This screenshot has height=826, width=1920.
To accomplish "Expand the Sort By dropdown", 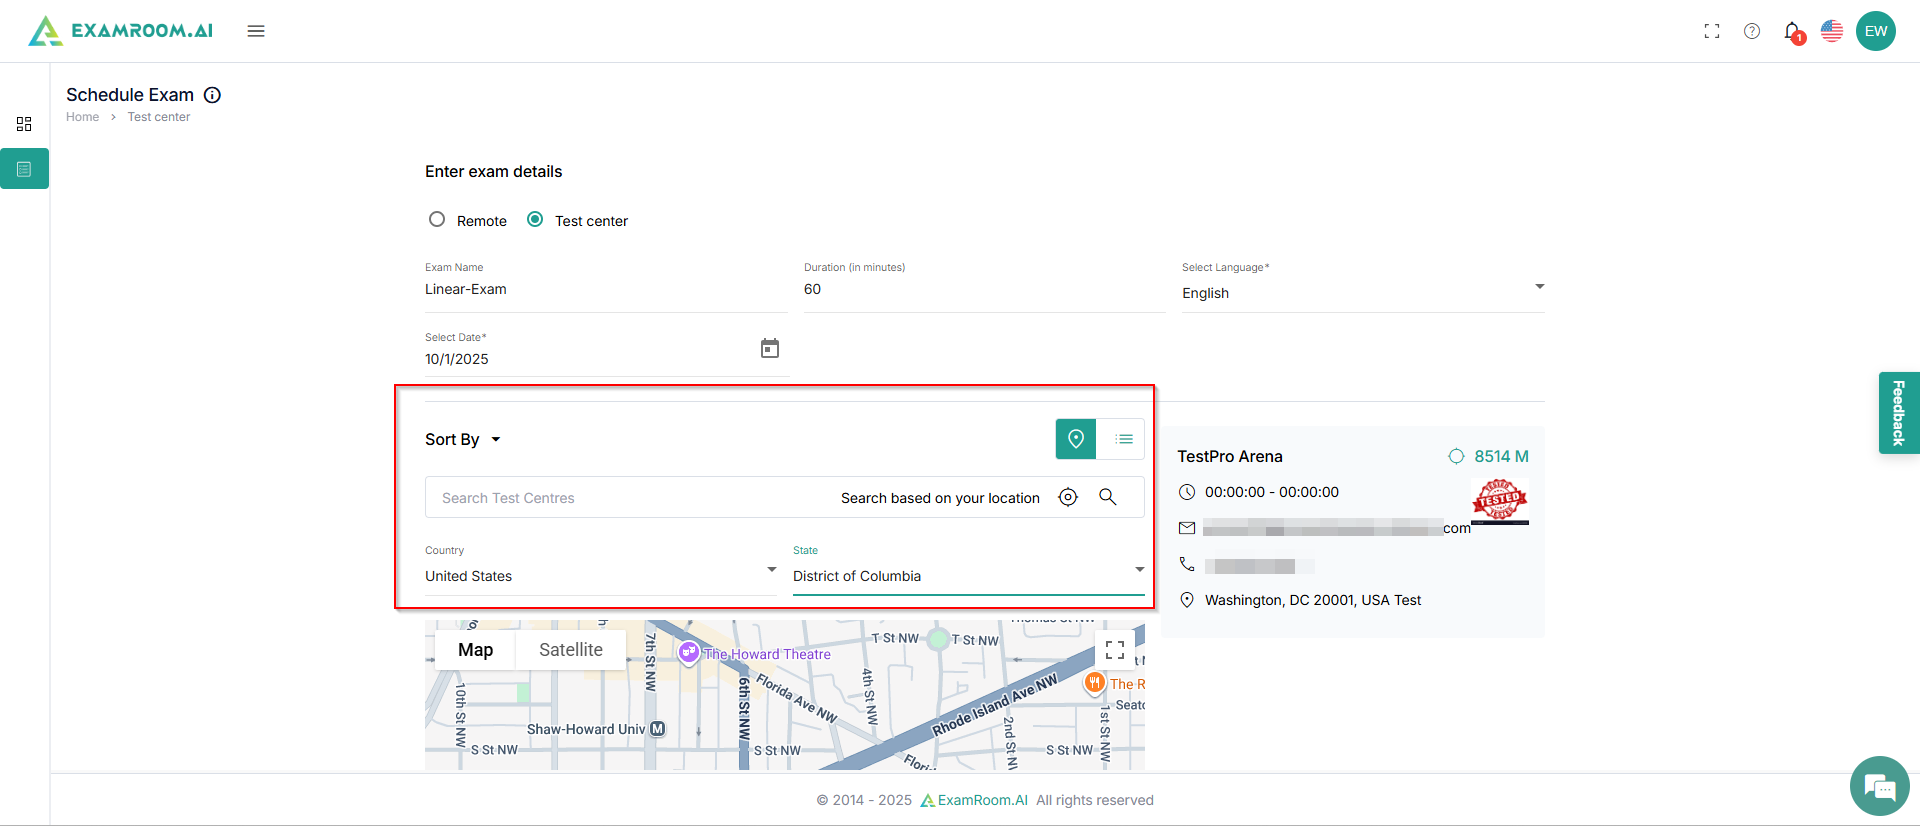I will (462, 440).
